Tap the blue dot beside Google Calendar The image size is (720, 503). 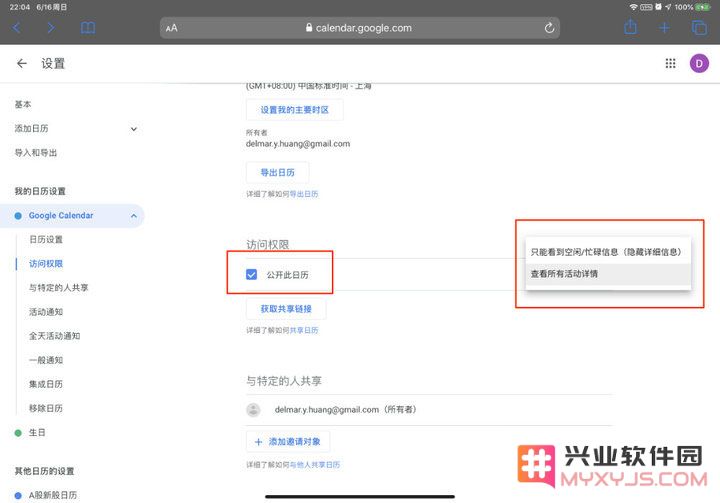click(x=18, y=216)
